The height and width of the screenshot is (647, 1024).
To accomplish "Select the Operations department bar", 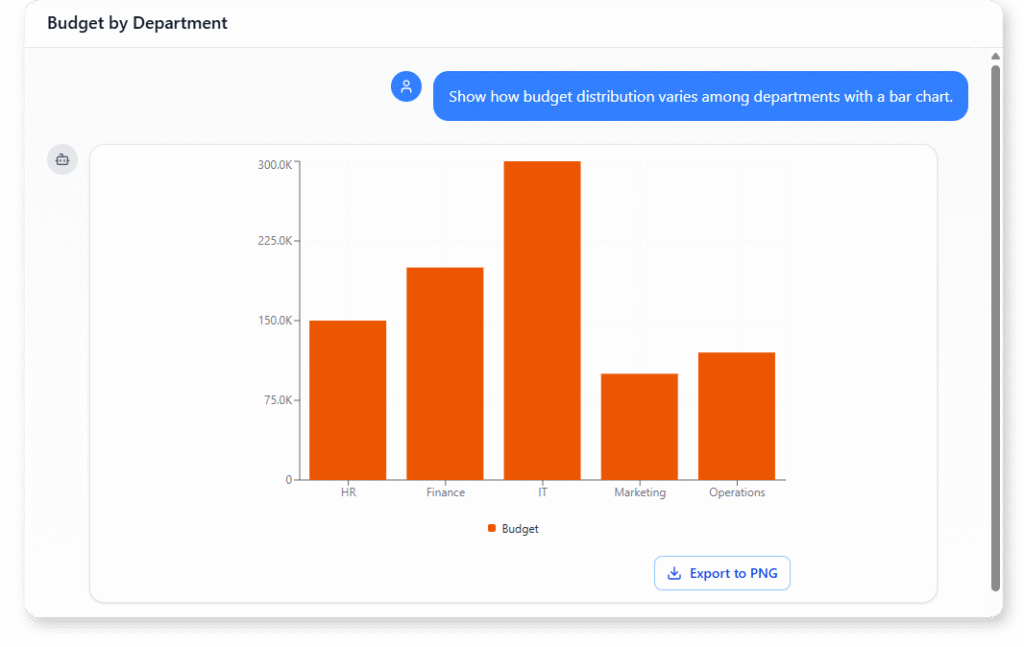I will point(736,415).
